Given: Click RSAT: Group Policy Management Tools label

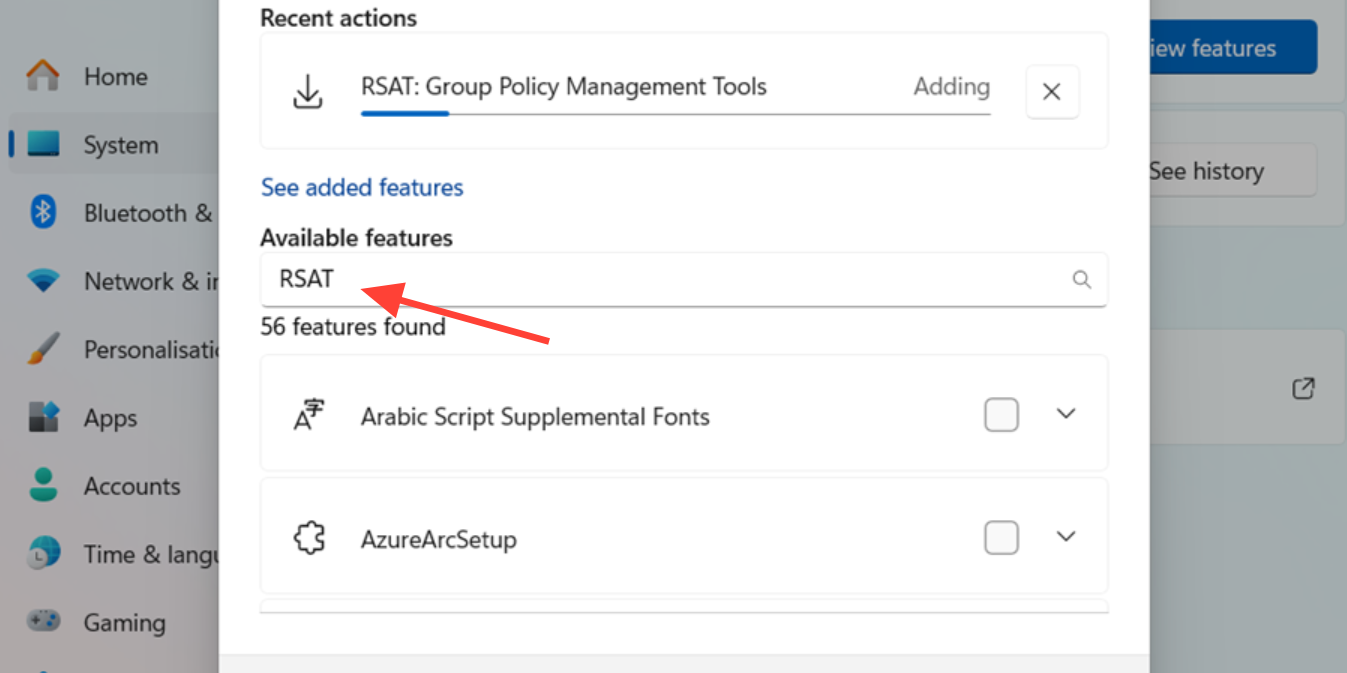Looking at the screenshot, I should coord(564,86).
